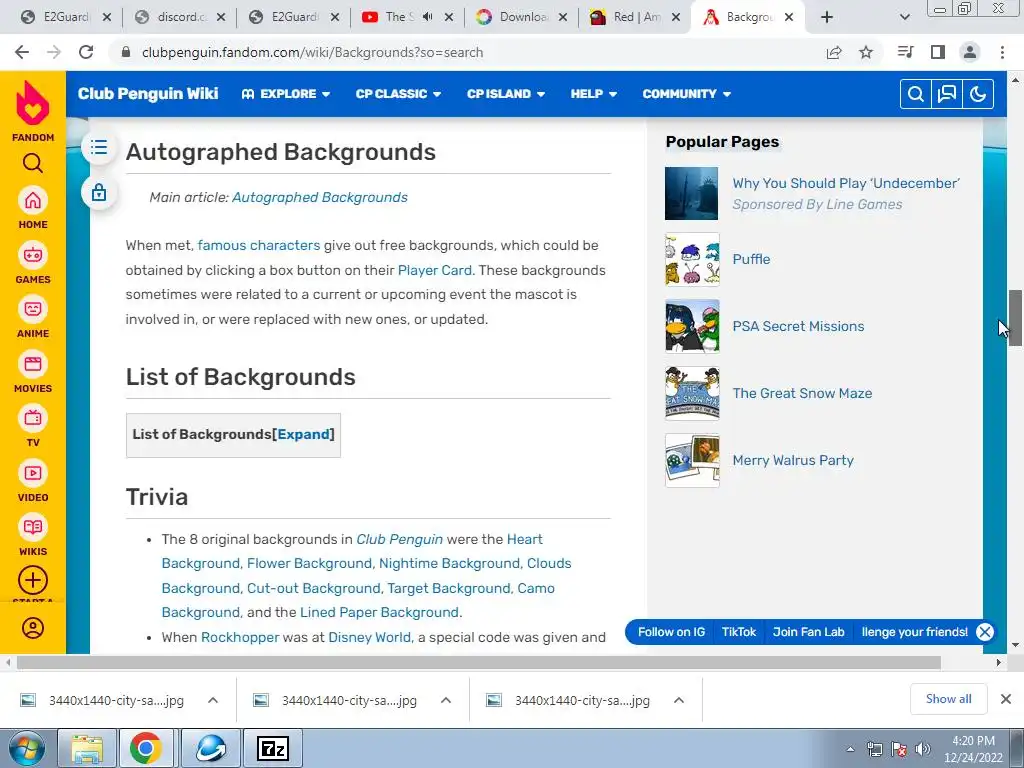Switch to the first E2Guardian tab
Image resolution: width=1024 pixels, height=768 pixels.
click(65, 17)
